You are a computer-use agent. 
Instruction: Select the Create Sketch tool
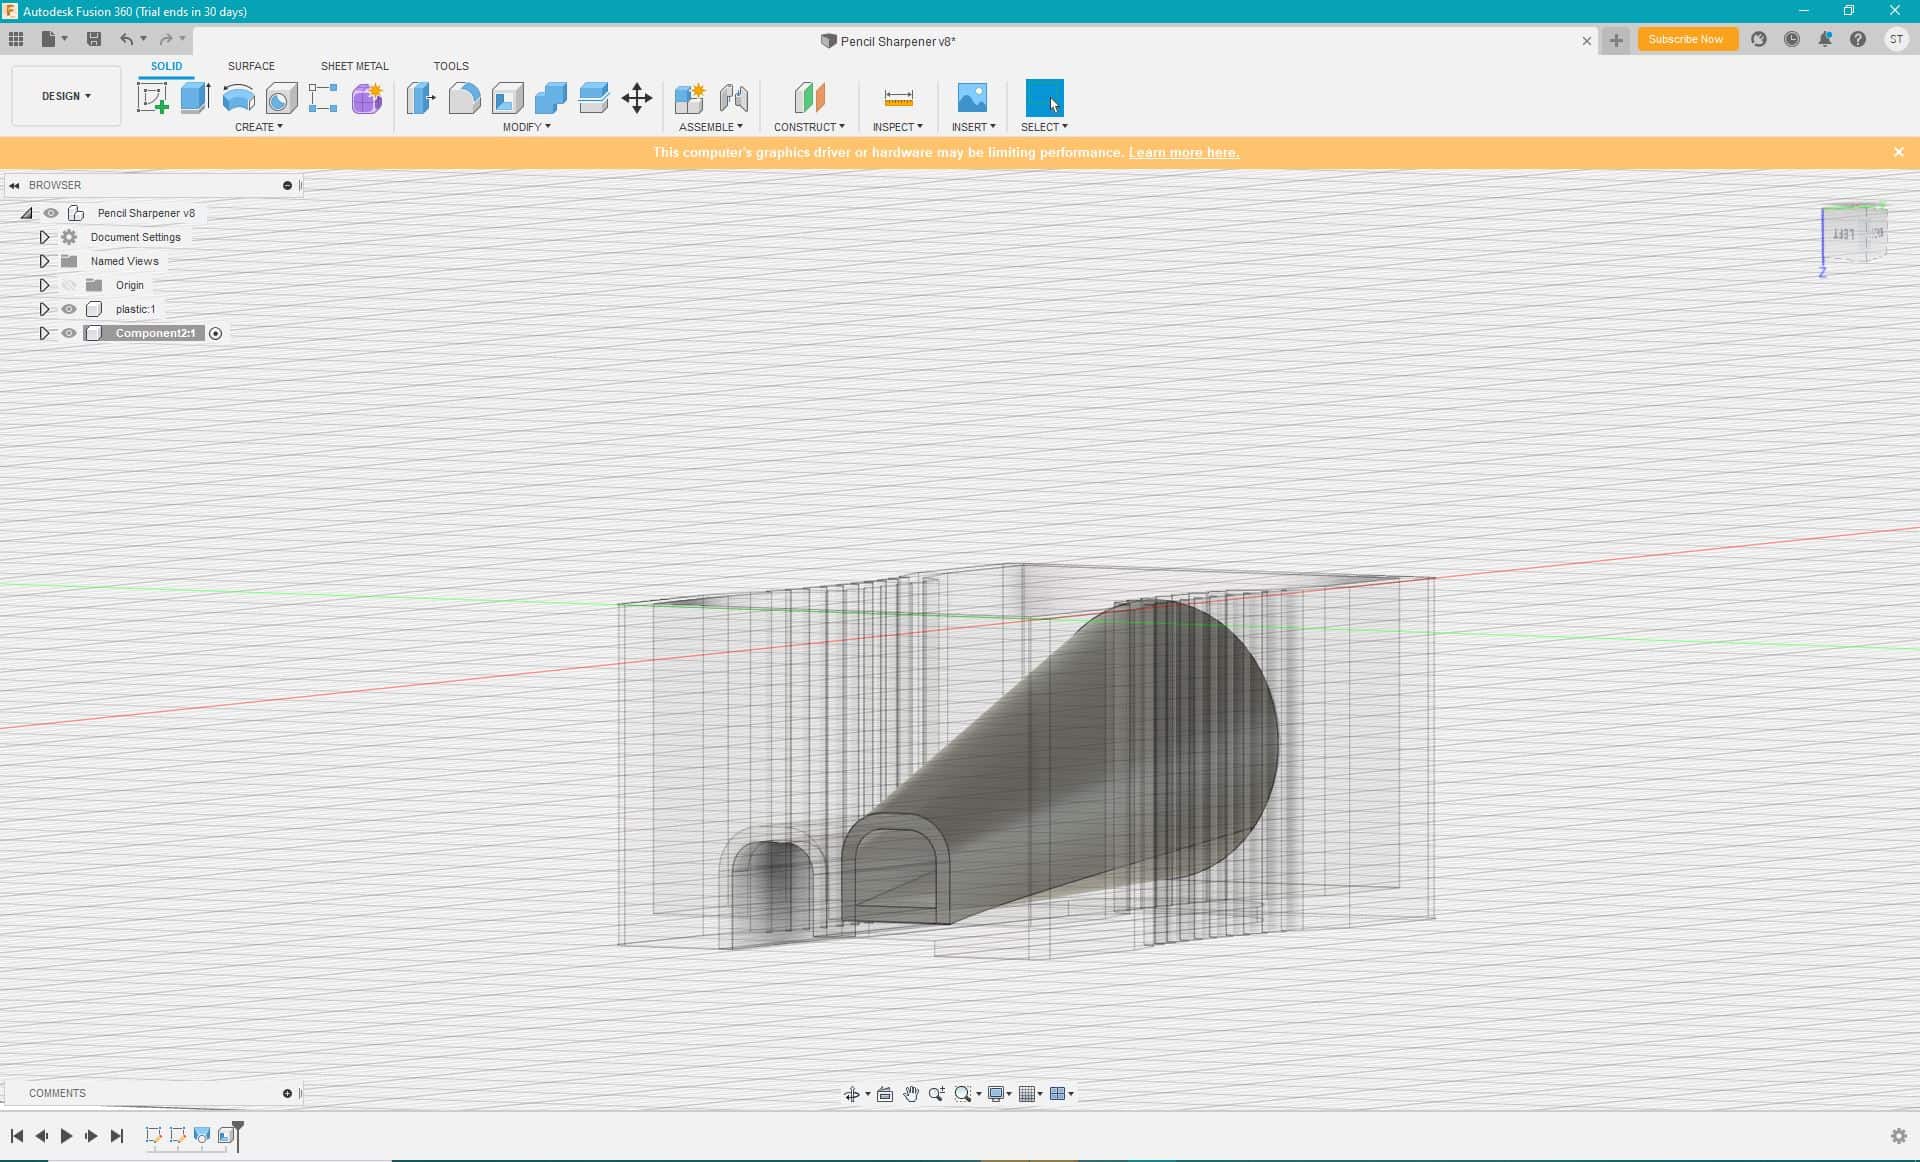[x=152, y=98]
